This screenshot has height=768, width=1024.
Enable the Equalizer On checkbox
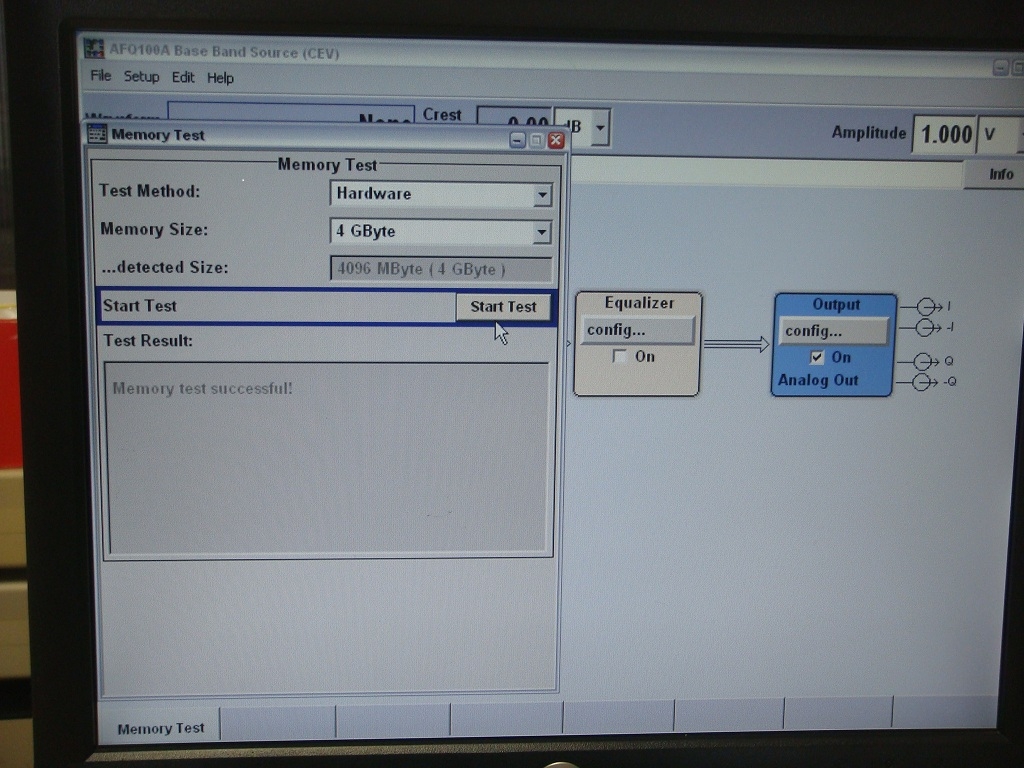[620, 357]
